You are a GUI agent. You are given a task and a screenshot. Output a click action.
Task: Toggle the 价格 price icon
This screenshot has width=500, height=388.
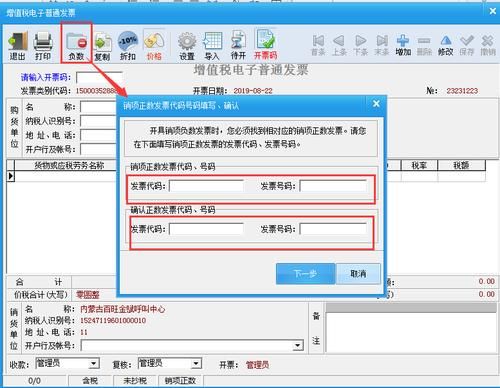click(154, 46)
